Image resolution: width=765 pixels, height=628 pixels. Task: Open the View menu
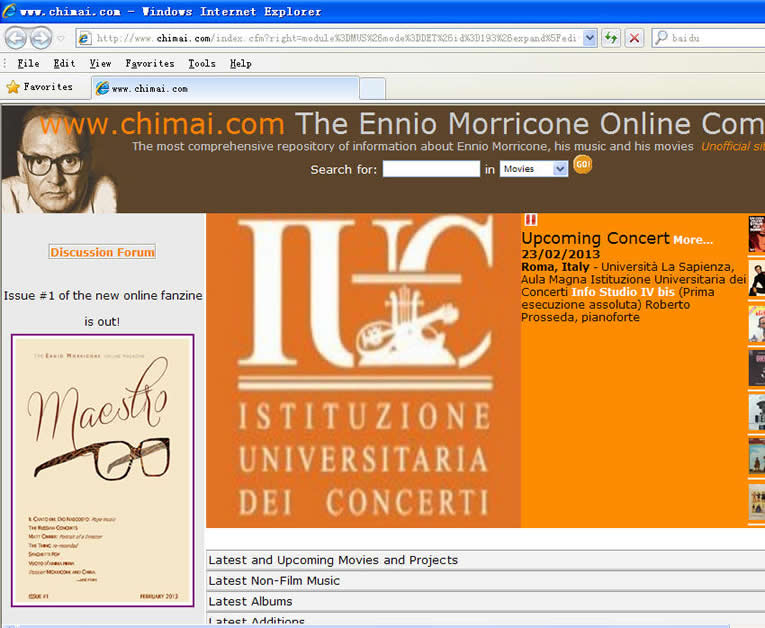pyautogui.click(x=101, y=63)
